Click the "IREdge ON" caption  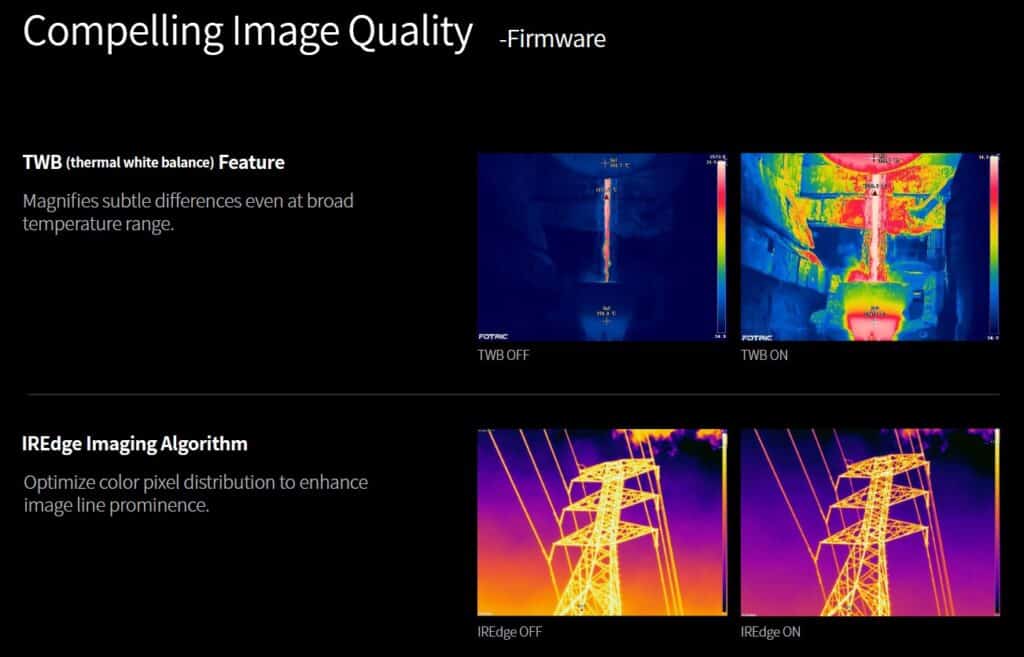(x=770, y=632)
